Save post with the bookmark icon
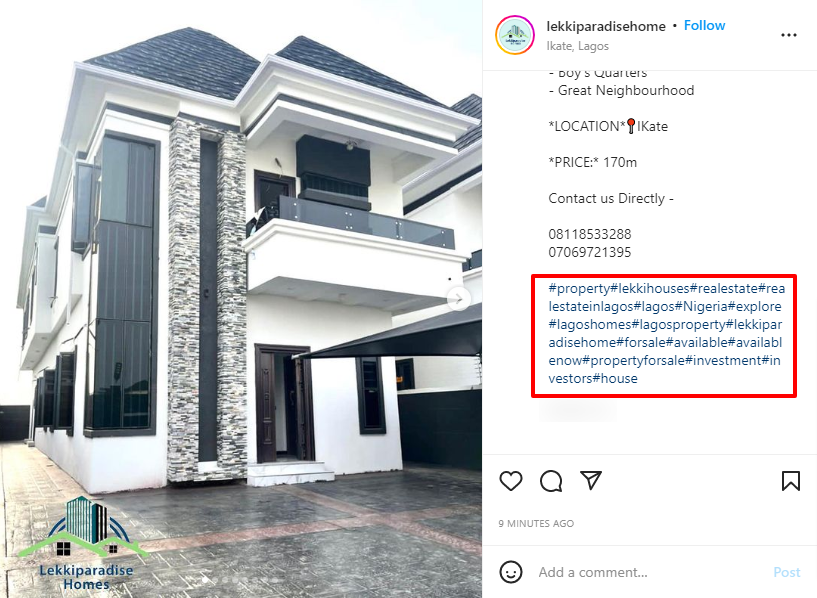Image resolution: width=817 pixels, height=598 pixels. tap(790, 481)
